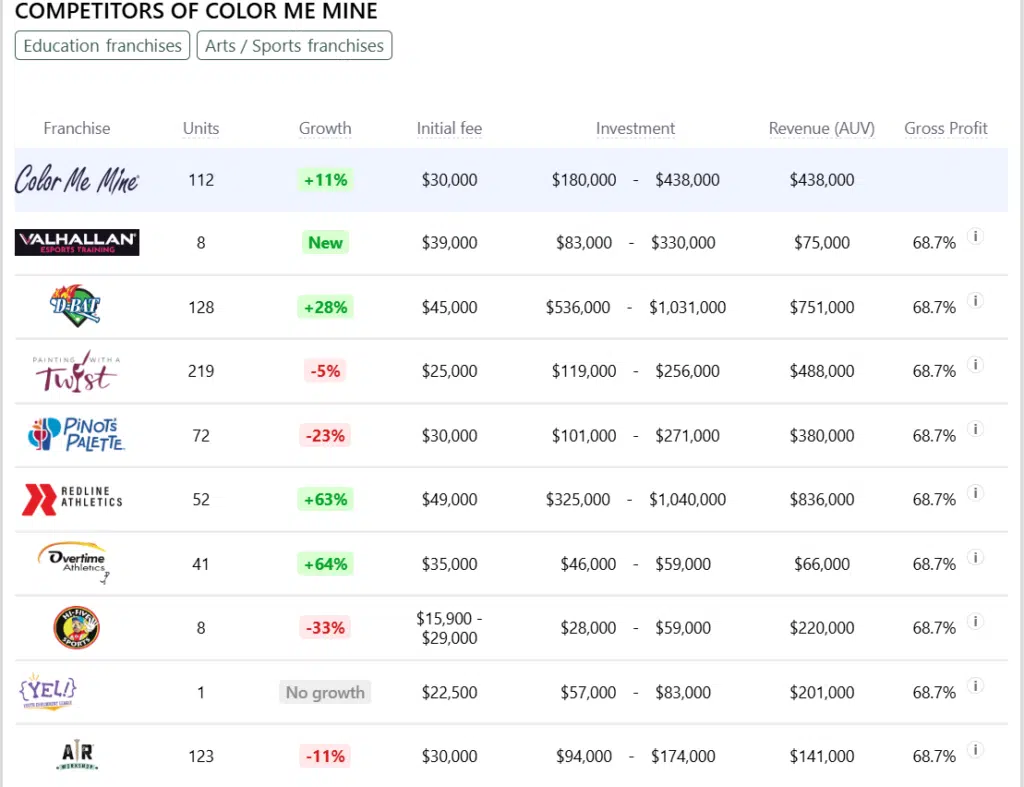Open Painting with a Twist logo

coord(75,371)
